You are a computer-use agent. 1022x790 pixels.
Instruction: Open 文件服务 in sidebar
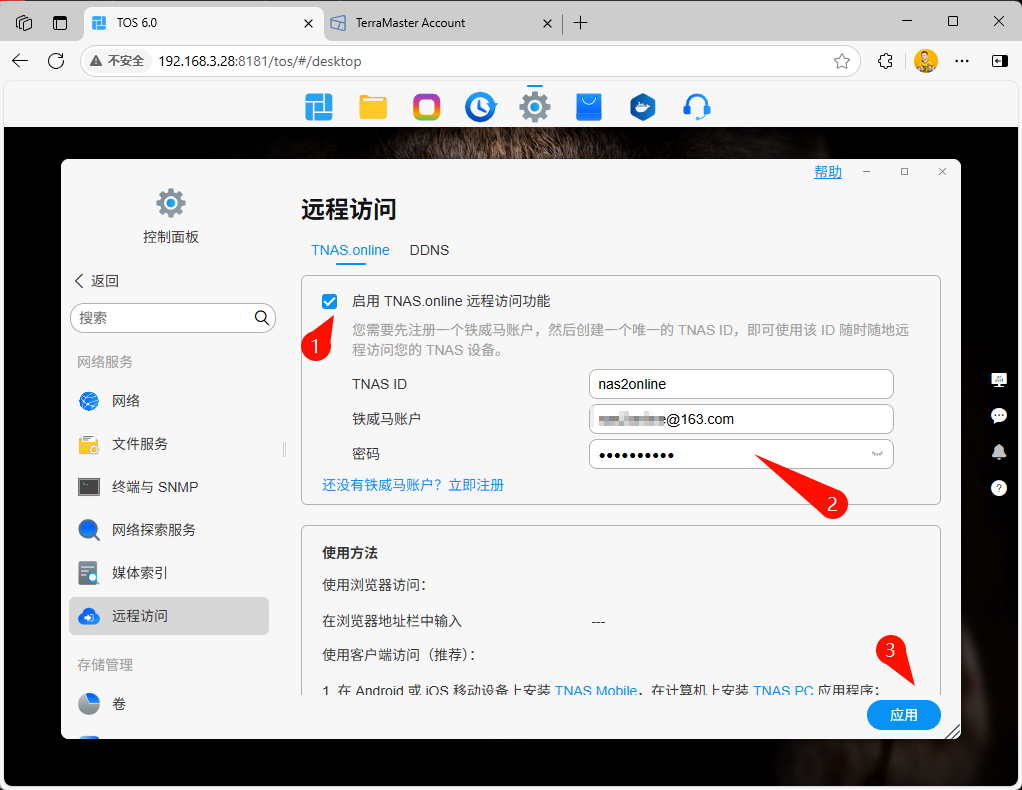tap(169, 444)
